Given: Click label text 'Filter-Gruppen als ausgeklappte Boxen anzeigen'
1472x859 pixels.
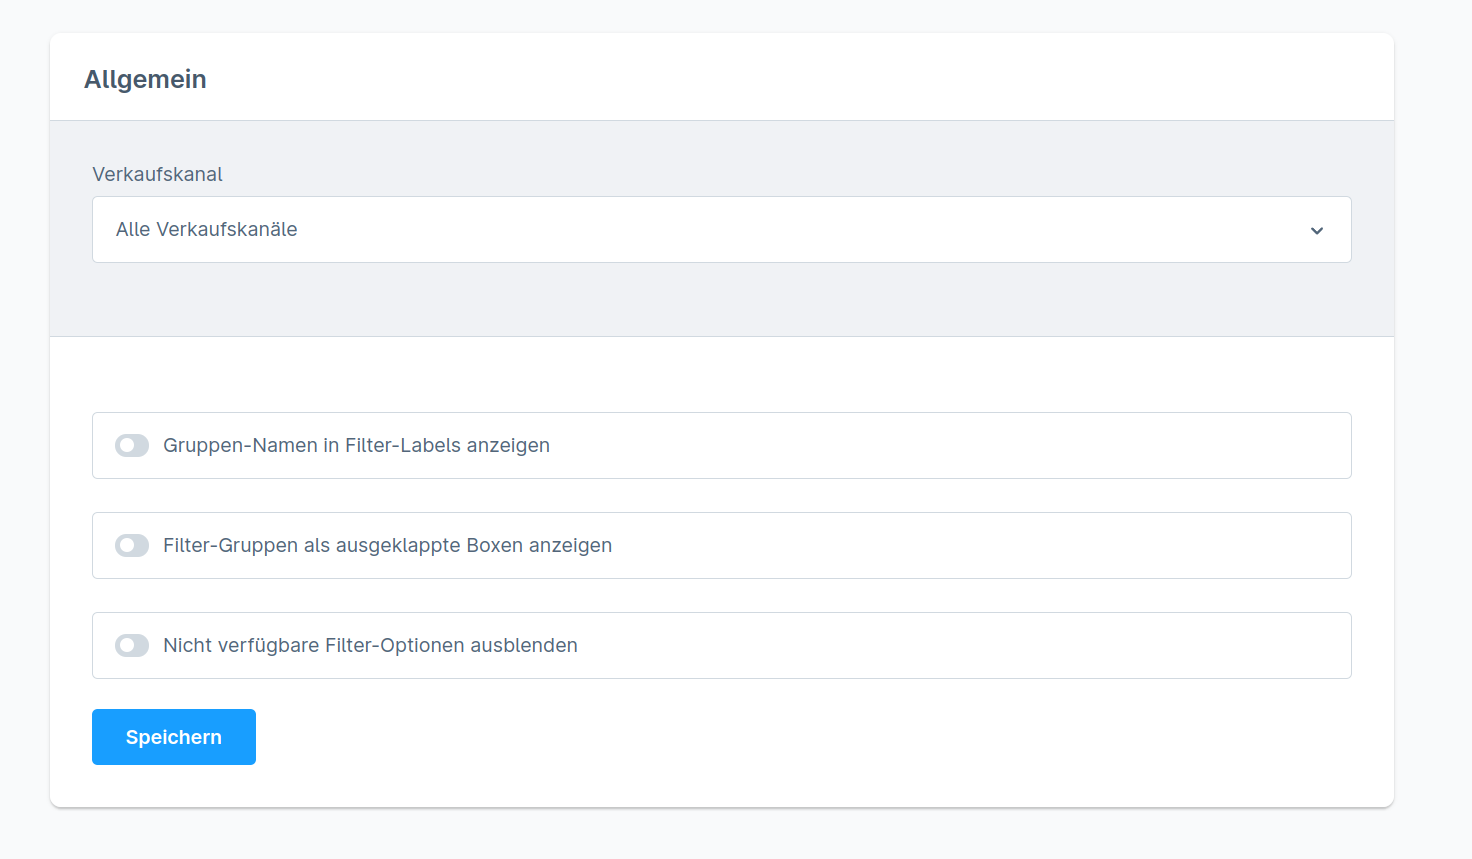Looking at the screenshot, I should tap(387, 545).
